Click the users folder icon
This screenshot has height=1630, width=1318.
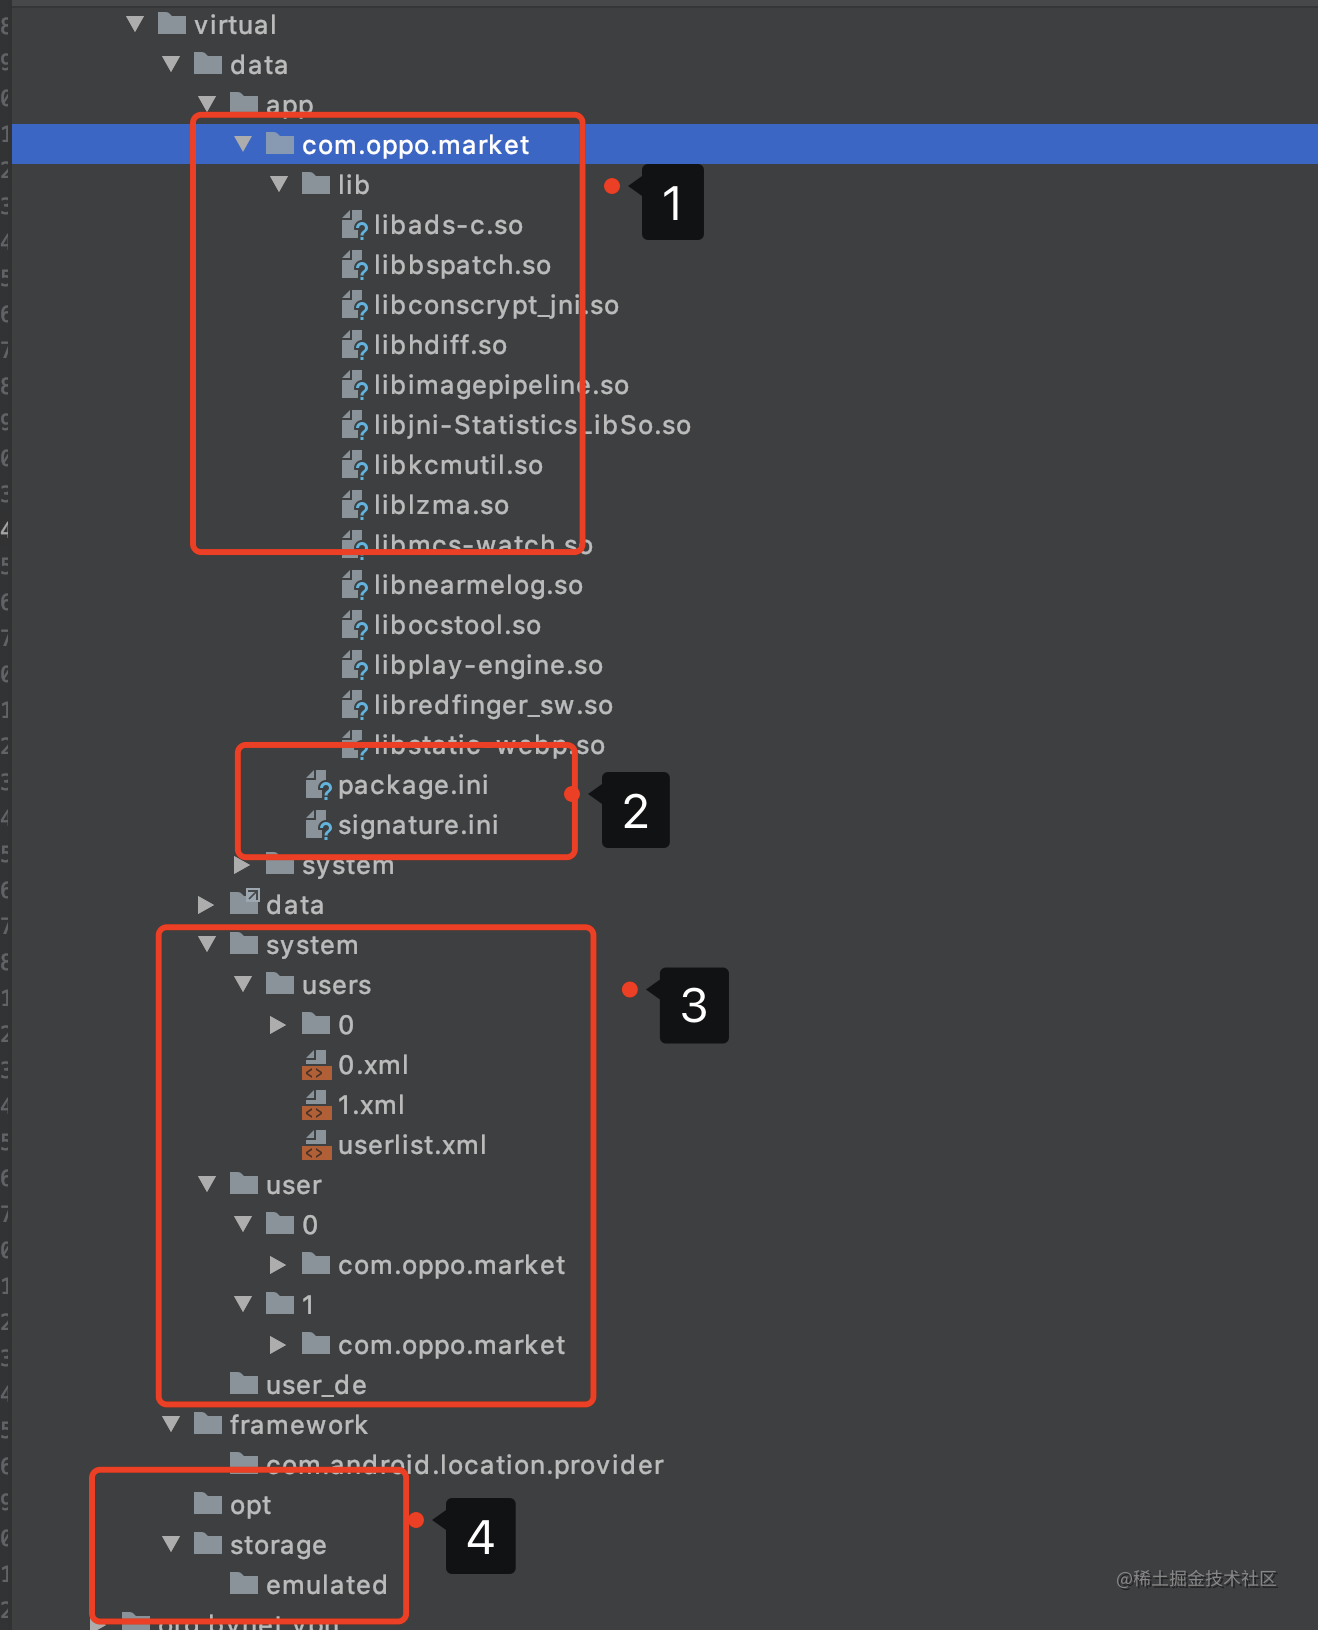[x=280, y=984]
